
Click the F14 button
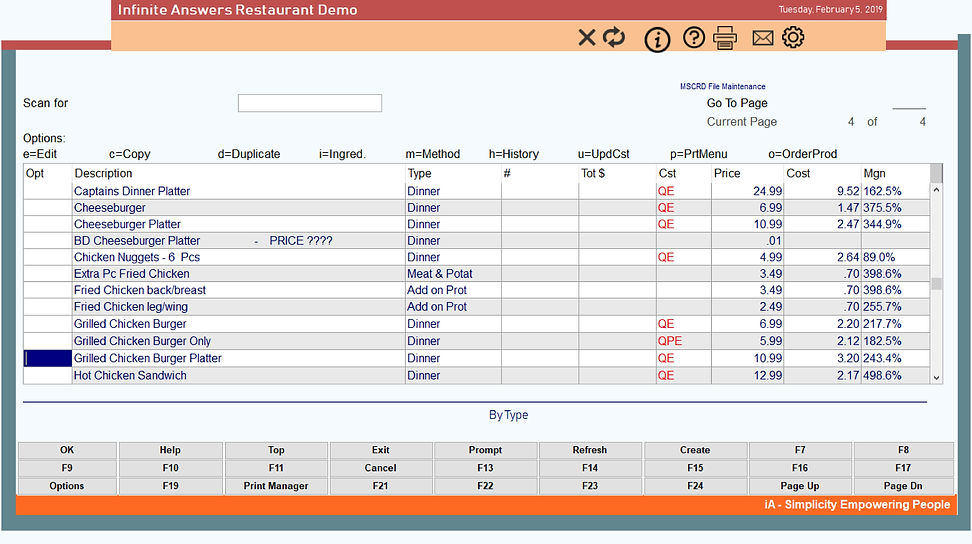click(x=590, y=468)
